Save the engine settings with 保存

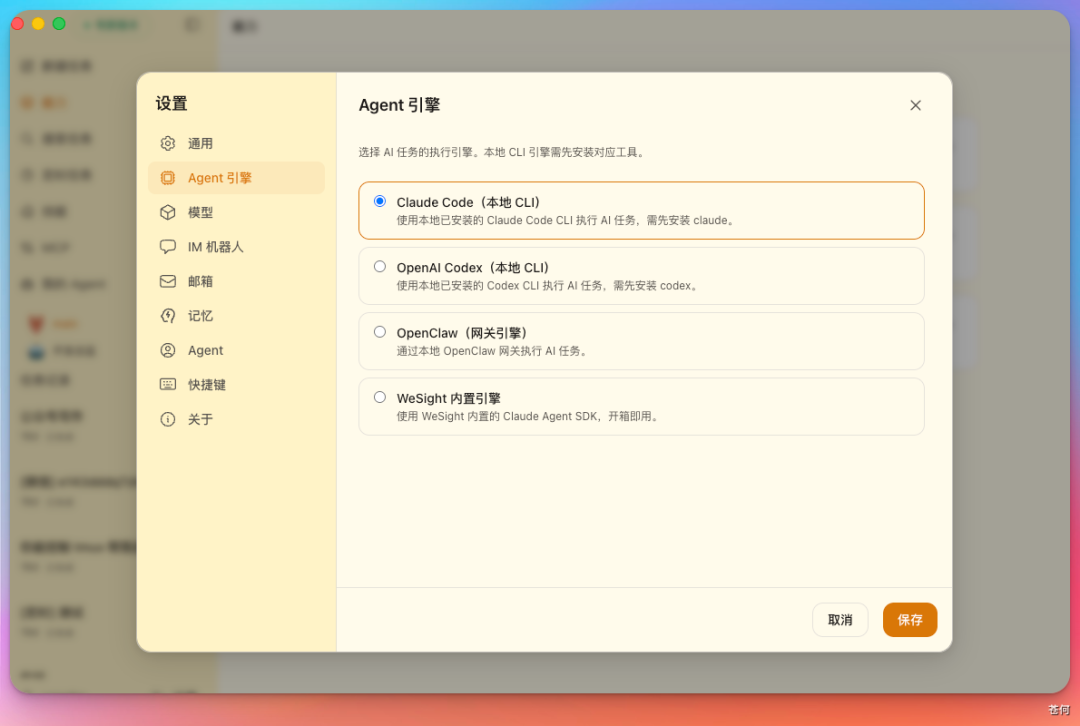(909, 620)
